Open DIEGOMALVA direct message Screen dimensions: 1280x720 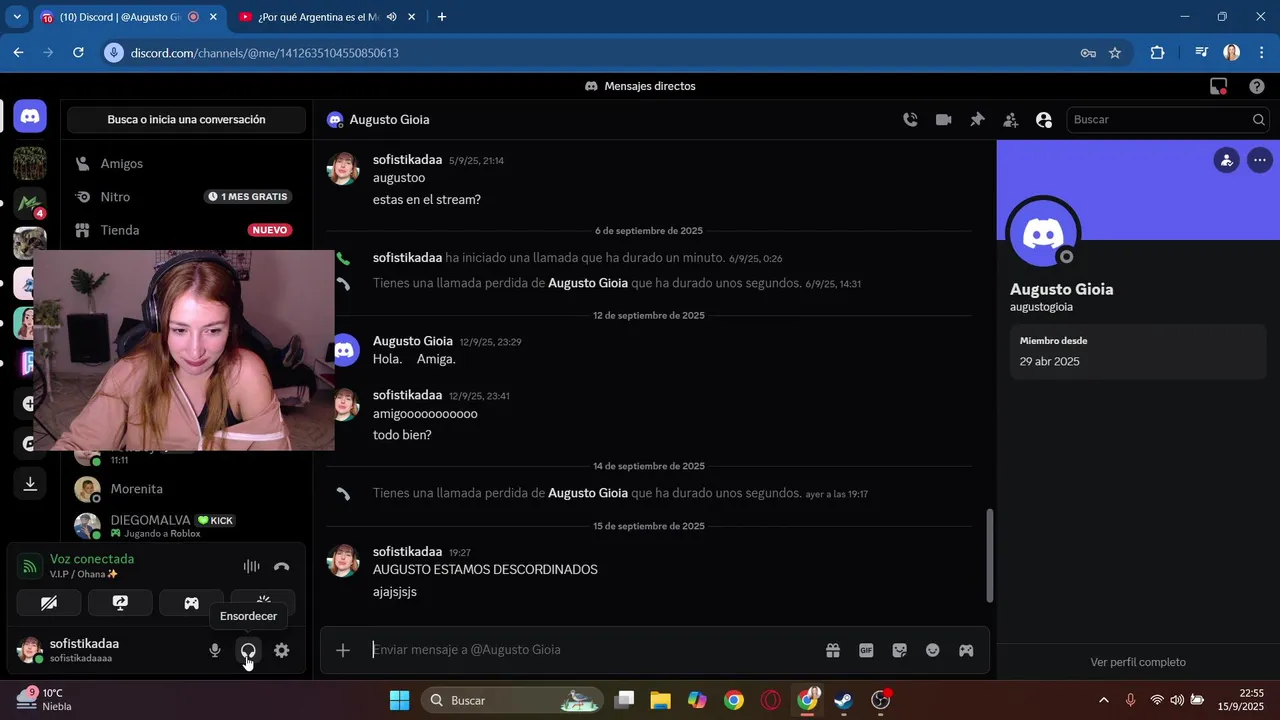tap(186, 526)
